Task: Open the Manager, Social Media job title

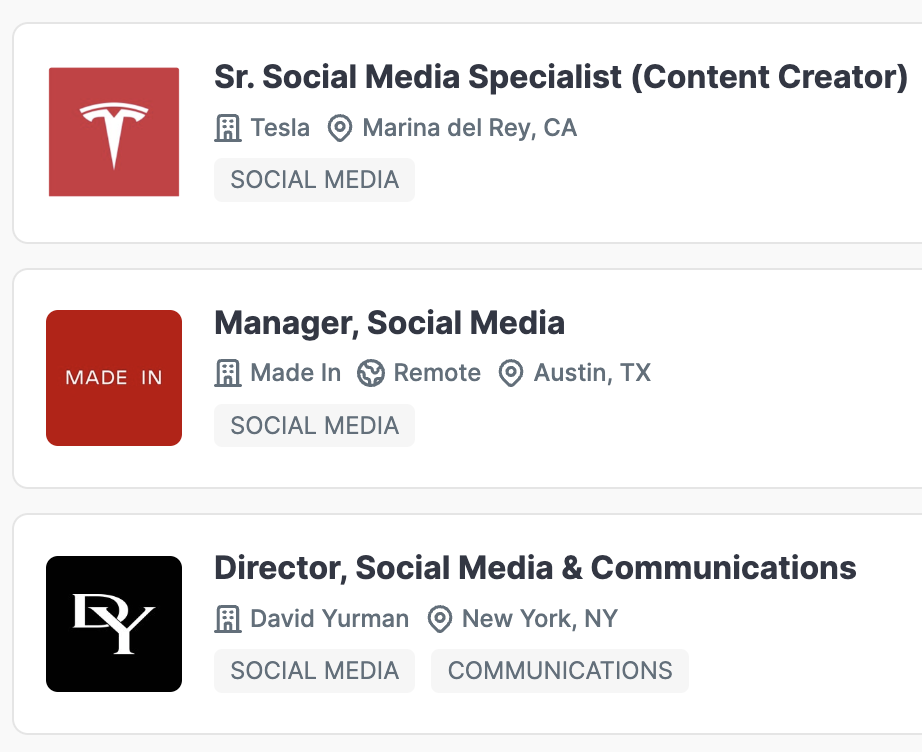Action: (x=389, y=323)
